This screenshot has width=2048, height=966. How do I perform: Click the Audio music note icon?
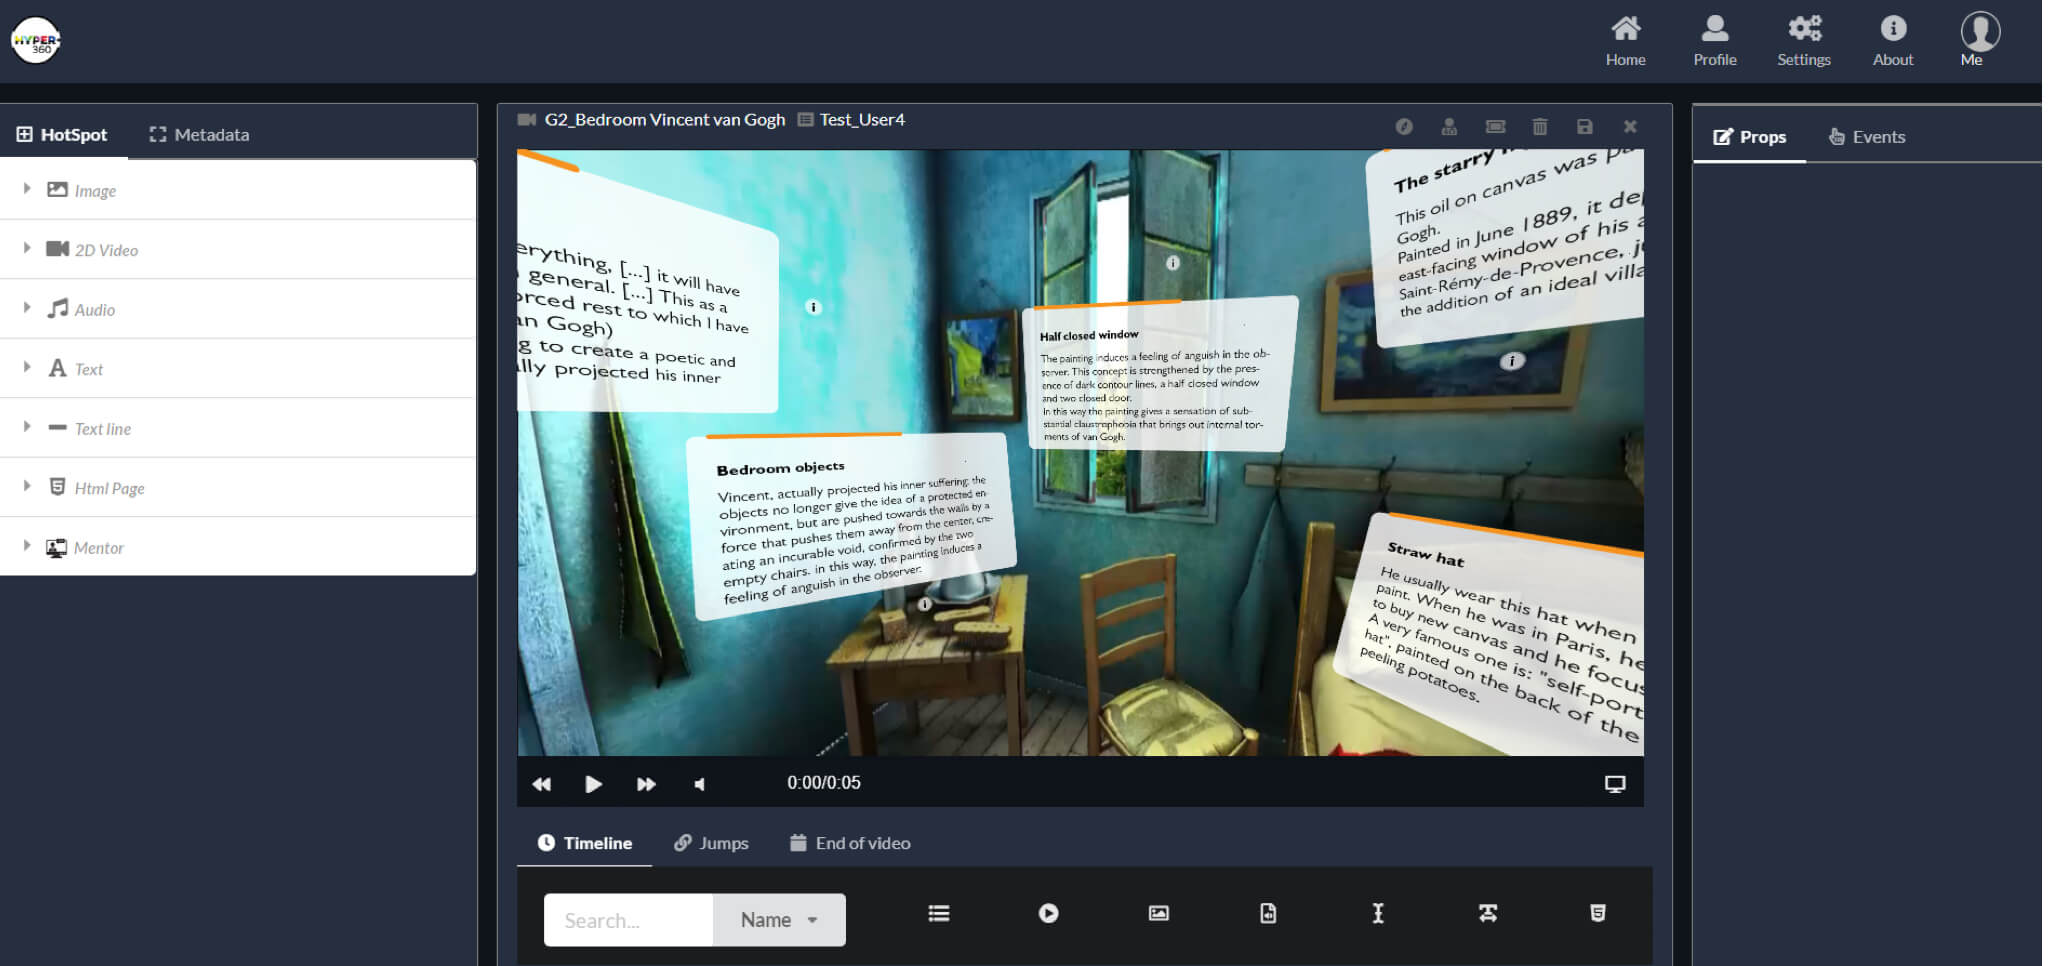pos(58,308)
